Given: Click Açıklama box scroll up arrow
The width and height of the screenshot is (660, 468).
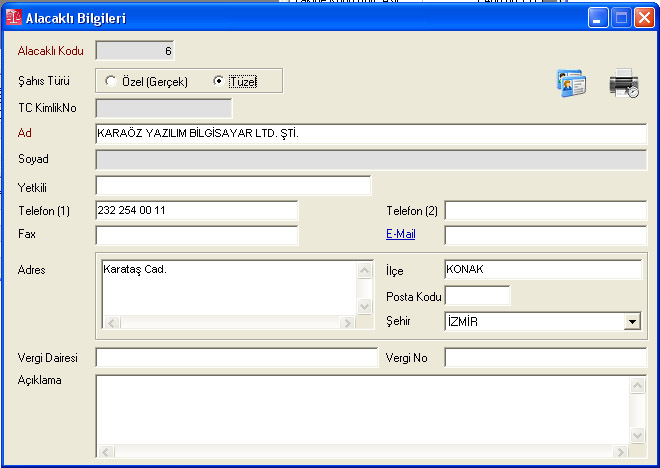Looking at the screenshot, I should [637, 386].
